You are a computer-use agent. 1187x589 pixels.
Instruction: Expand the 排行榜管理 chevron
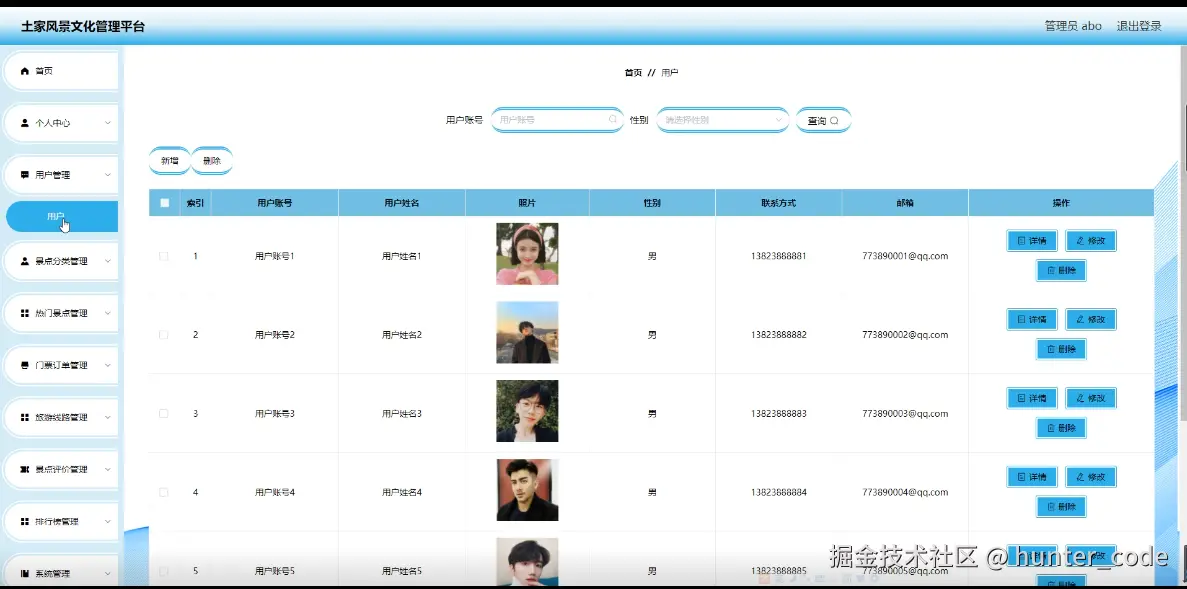(107, 522)
